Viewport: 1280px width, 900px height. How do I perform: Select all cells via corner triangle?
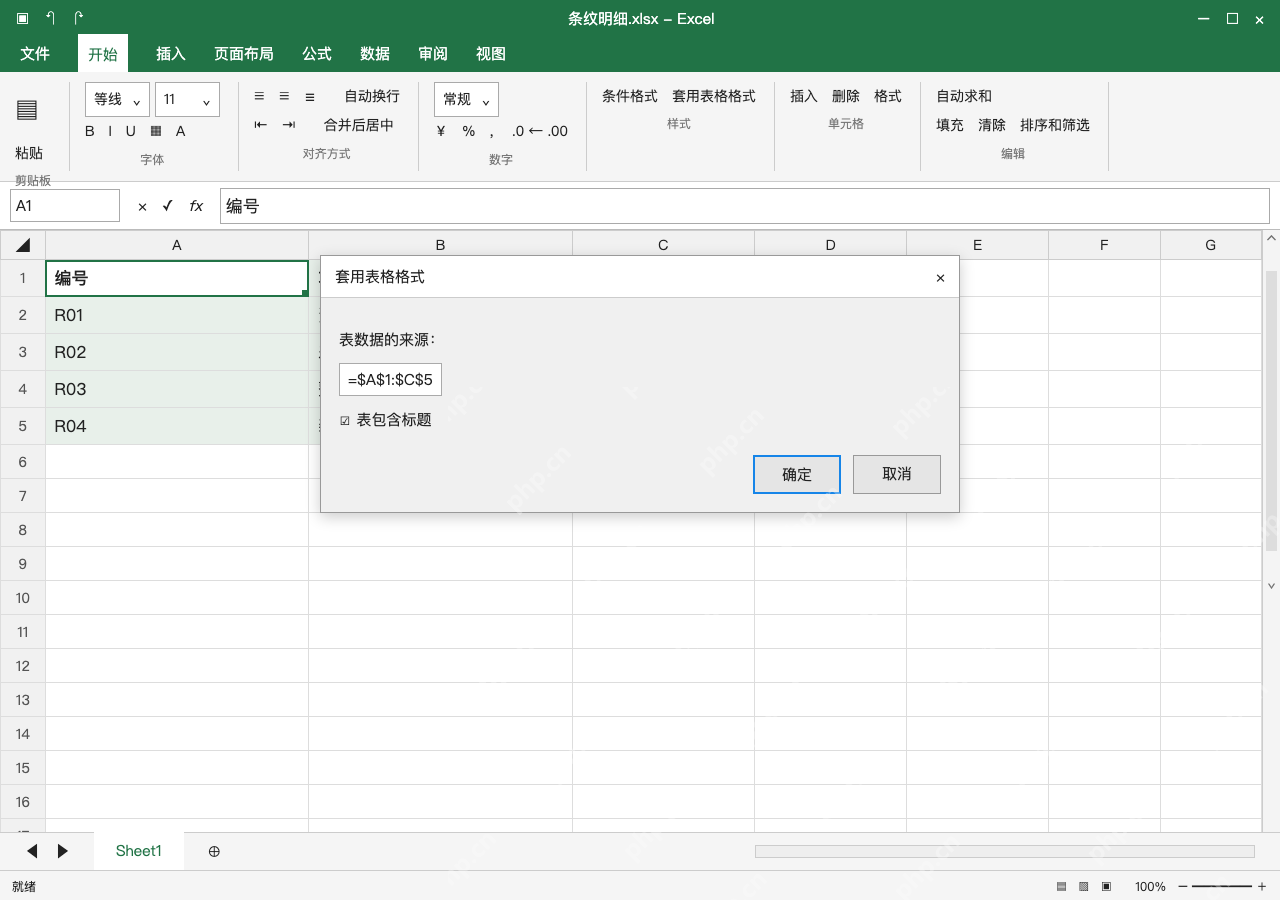(x=23, y=245)
